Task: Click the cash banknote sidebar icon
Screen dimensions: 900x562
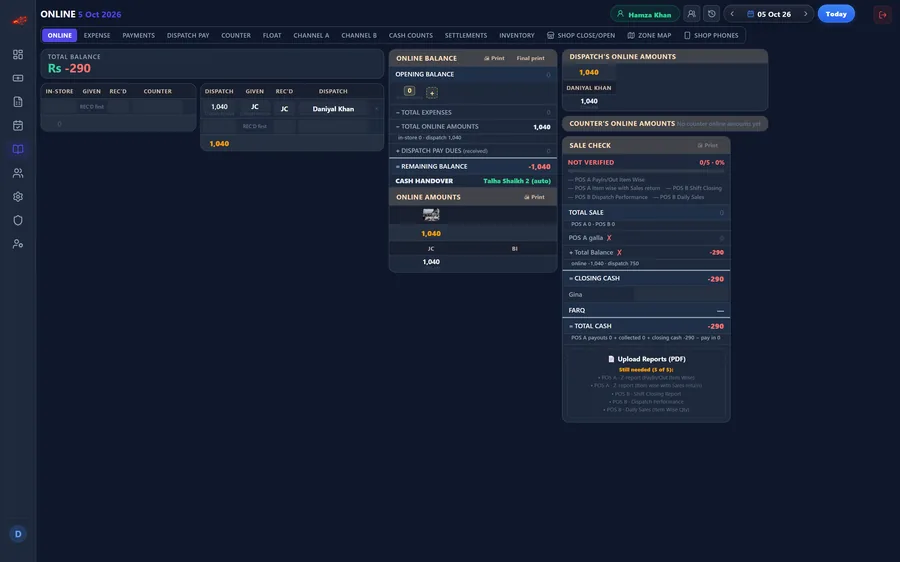Action: [18, 78]
